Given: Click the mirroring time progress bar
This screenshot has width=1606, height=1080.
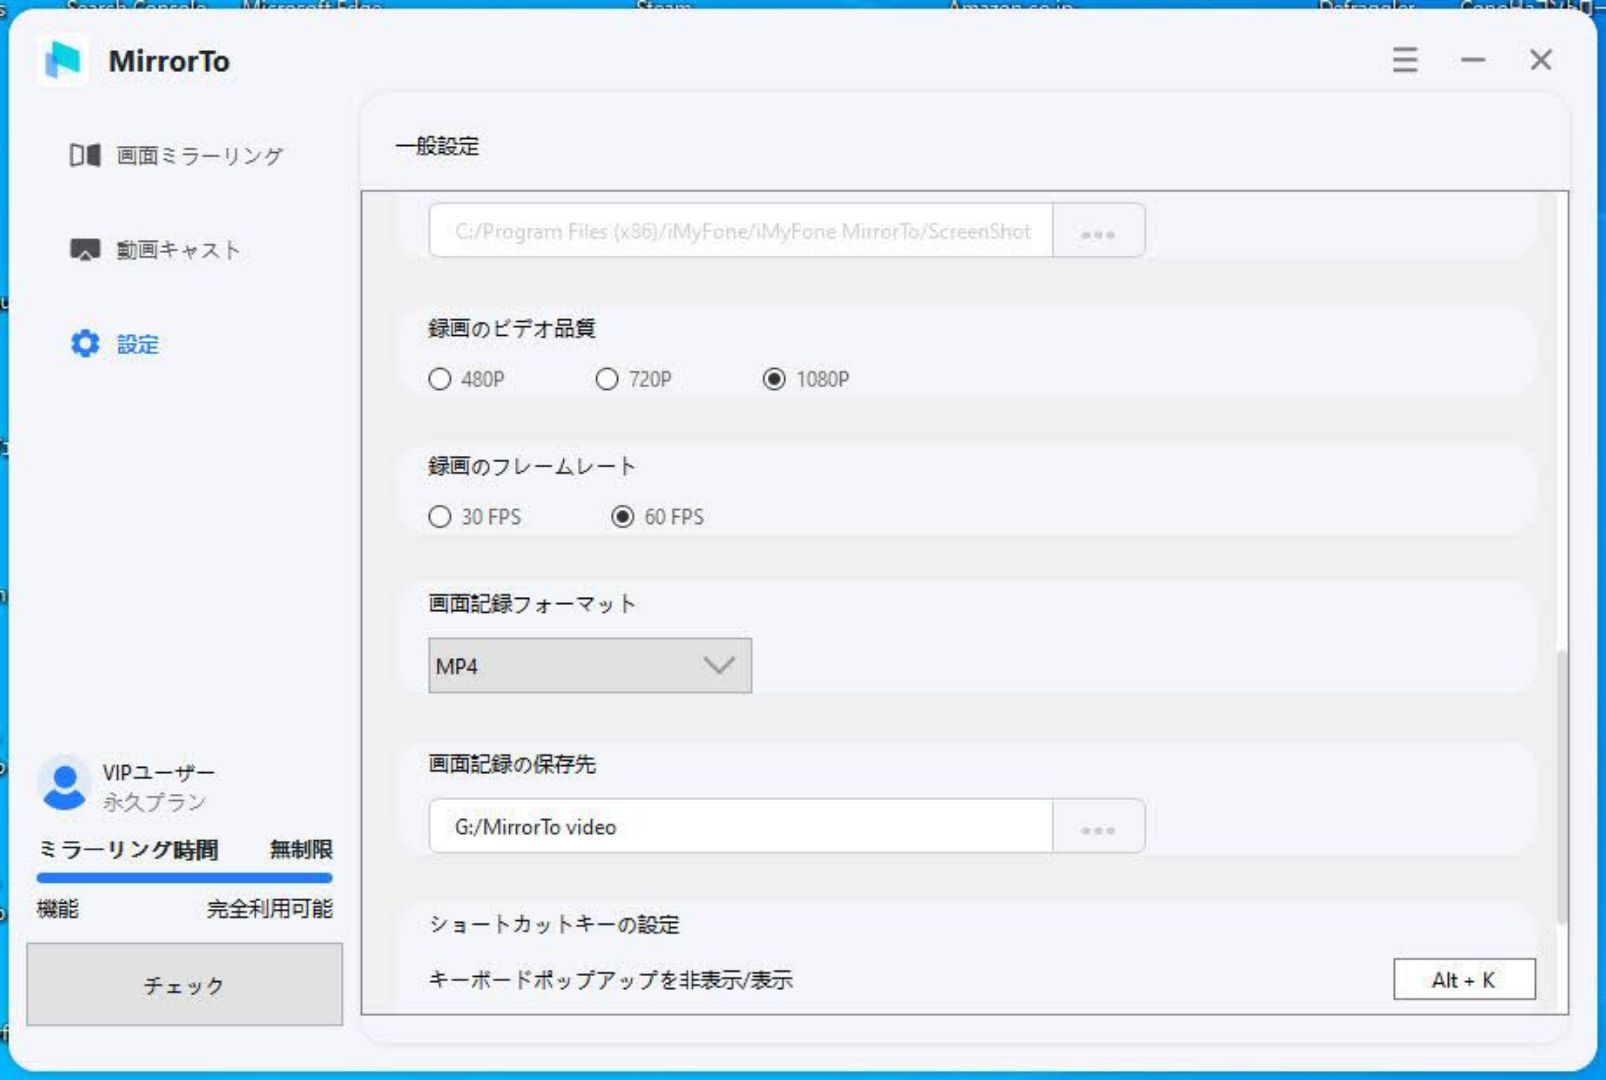Looking at the screenshot, I should point(184,878).
